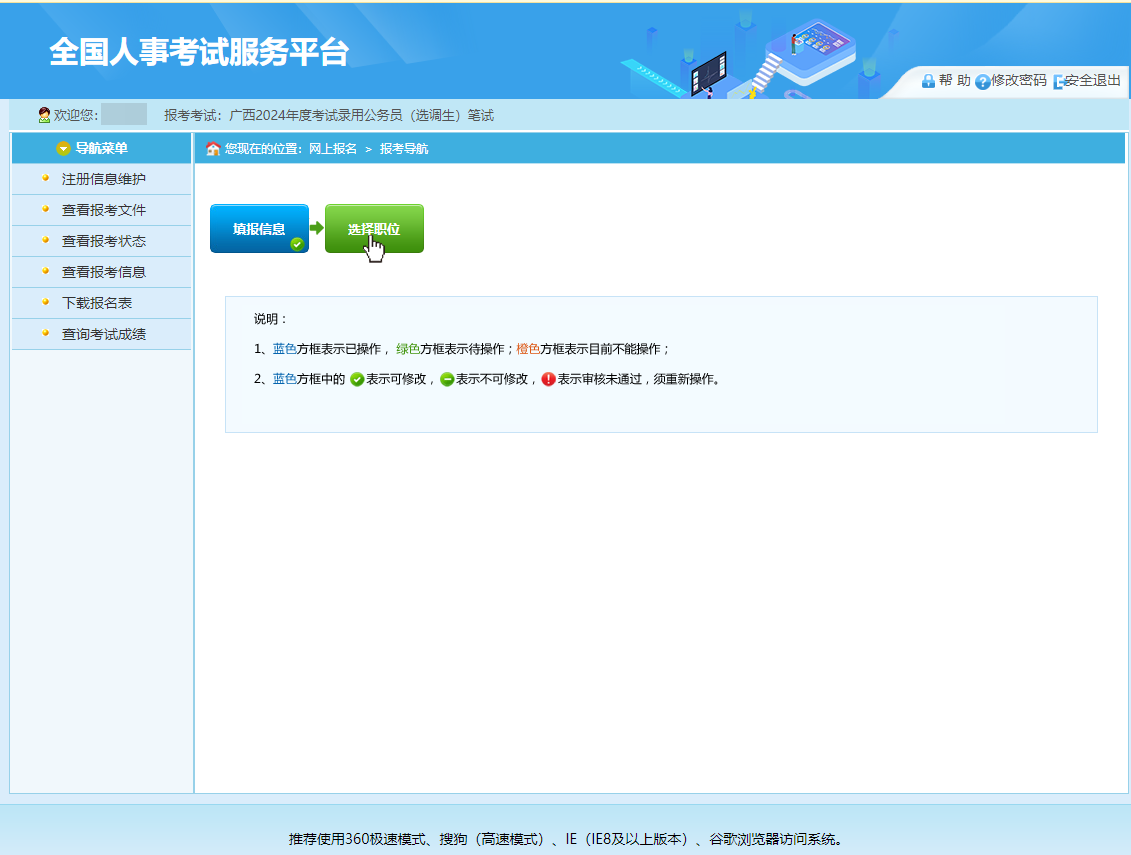Viewport: 1131px width, 855px height.
Task: Click the green checkmark badge on 填报信息
Action: point(297,243)
